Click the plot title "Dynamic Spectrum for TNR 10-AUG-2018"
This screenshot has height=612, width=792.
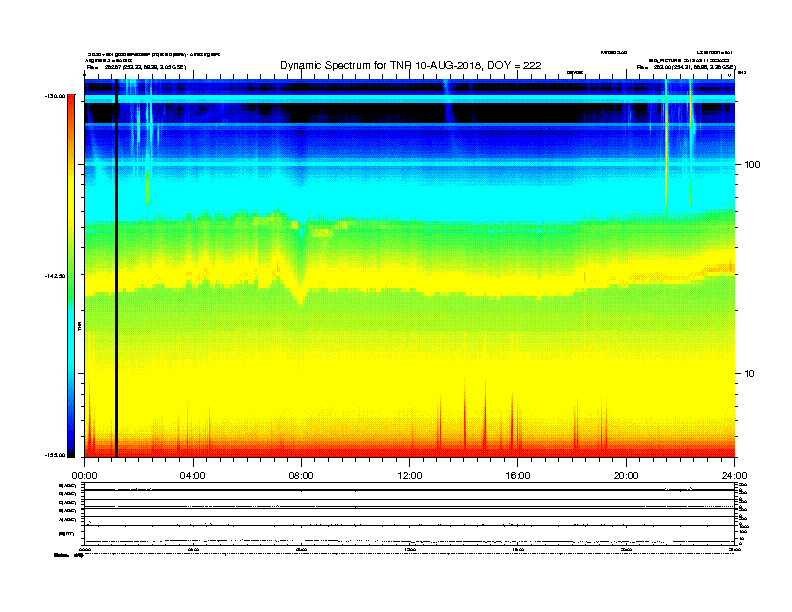pyautogui.click(x=379, y=65)
